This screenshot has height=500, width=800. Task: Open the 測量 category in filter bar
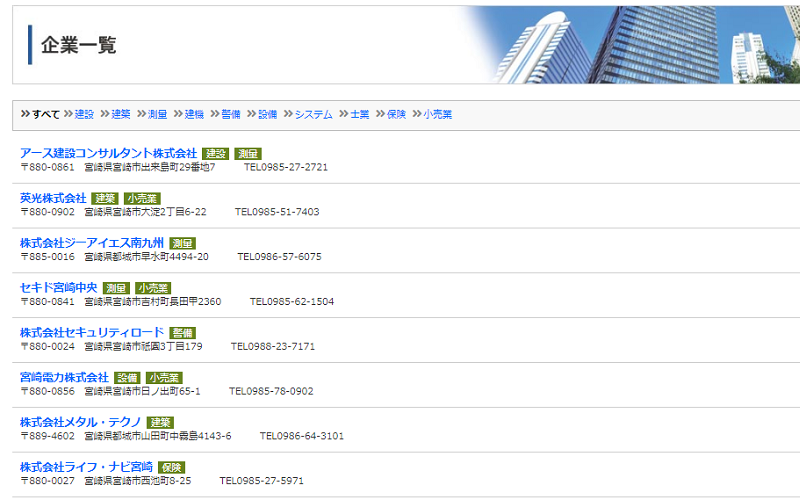[x=157, y=115]
